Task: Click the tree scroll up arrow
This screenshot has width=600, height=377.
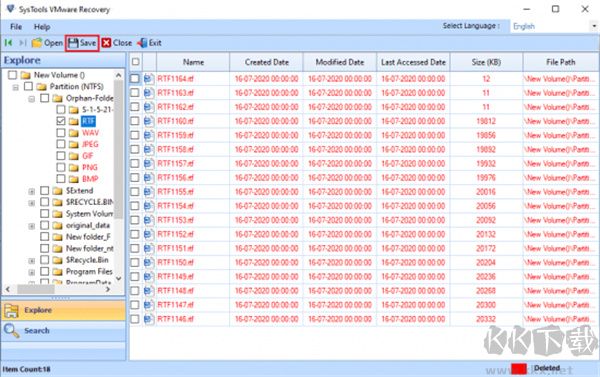Action: (119, 75)
